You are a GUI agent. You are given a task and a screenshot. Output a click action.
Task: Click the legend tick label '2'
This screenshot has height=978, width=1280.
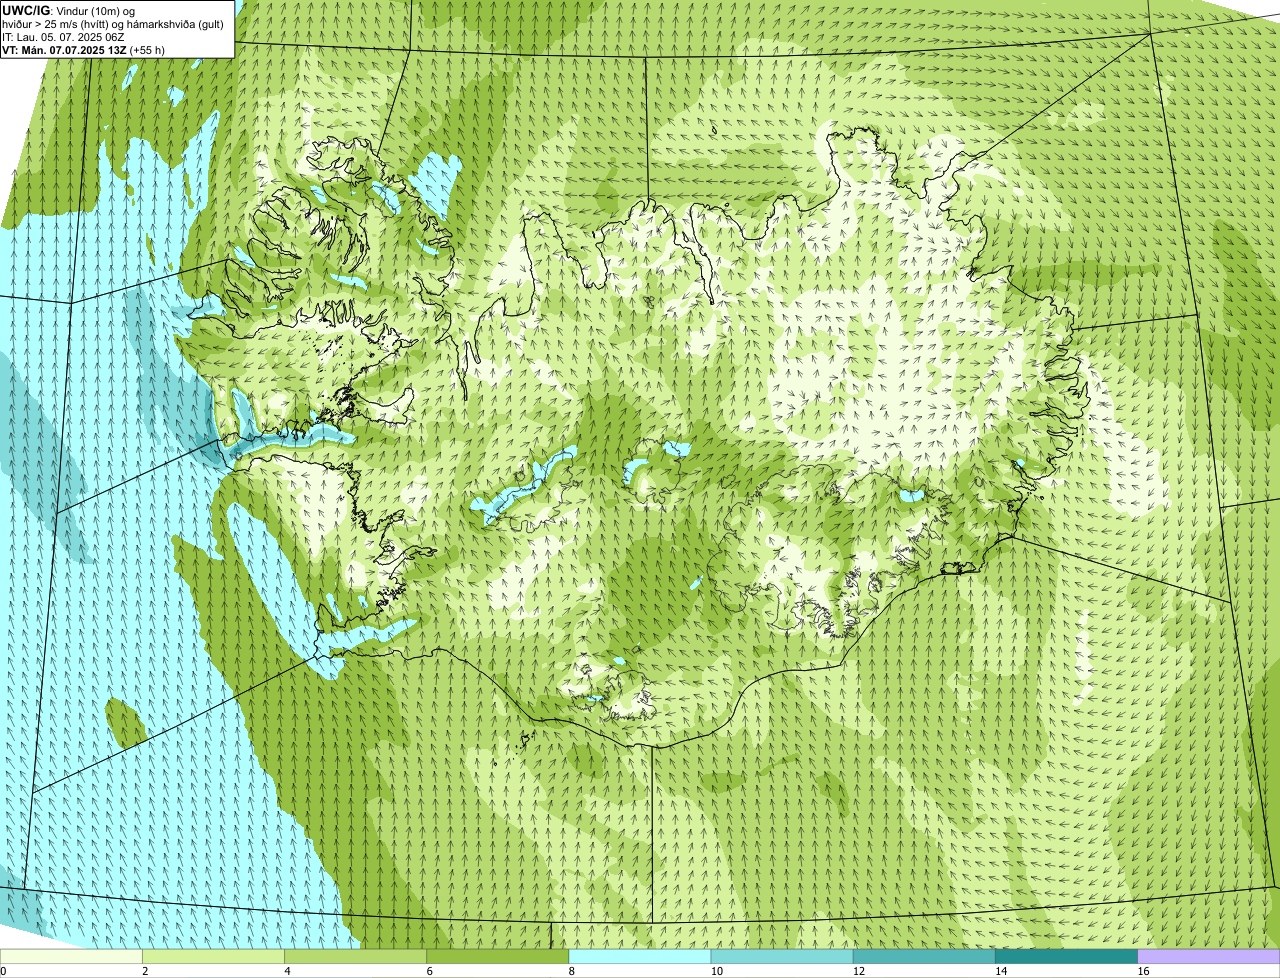pyautogui.click(x=145, y=971)
